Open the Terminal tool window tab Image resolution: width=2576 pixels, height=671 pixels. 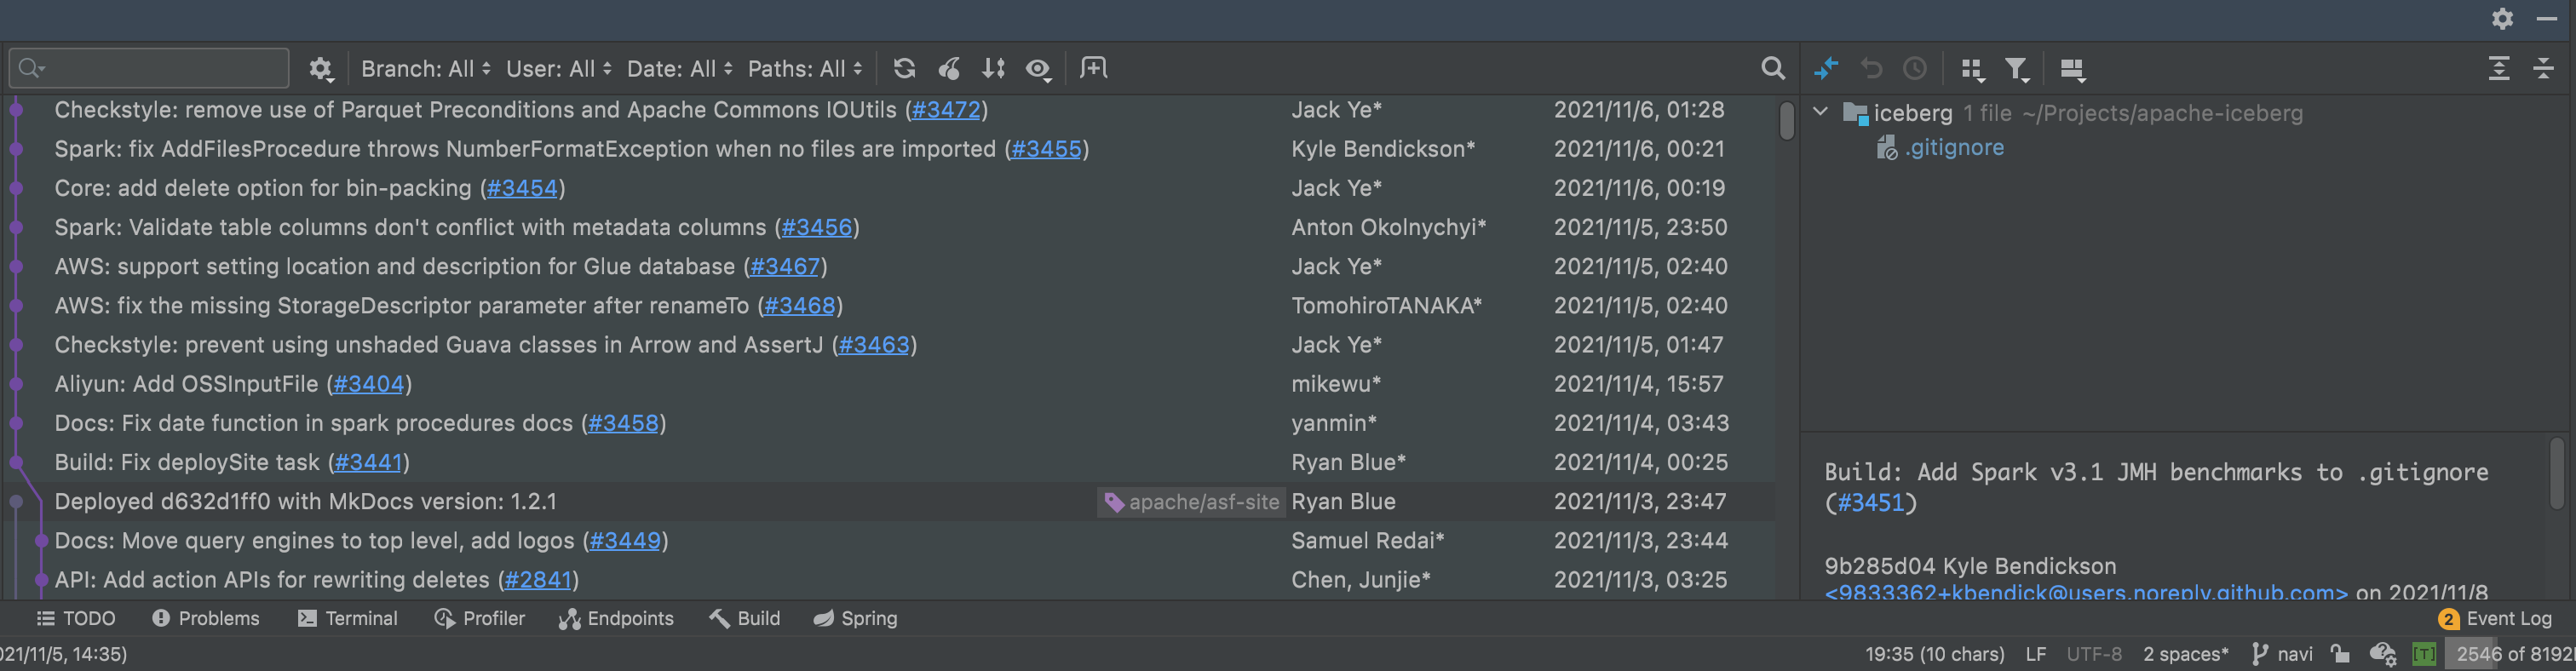pyautogui.click(x=348, y=618)
